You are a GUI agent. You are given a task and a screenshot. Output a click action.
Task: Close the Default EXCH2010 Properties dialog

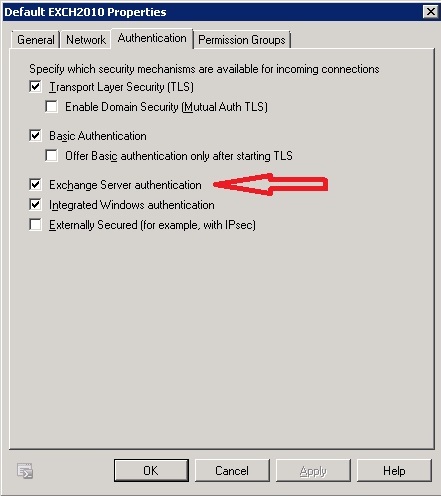431,12
